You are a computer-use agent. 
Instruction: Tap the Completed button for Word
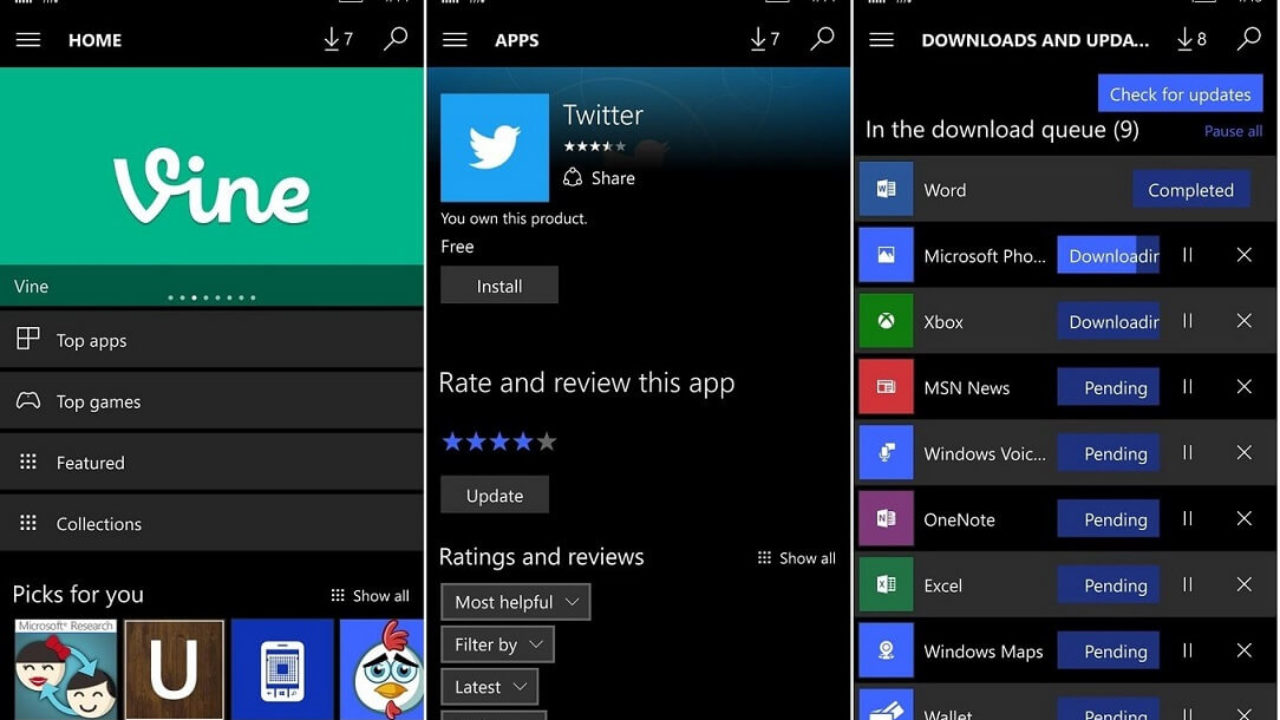1191,190
